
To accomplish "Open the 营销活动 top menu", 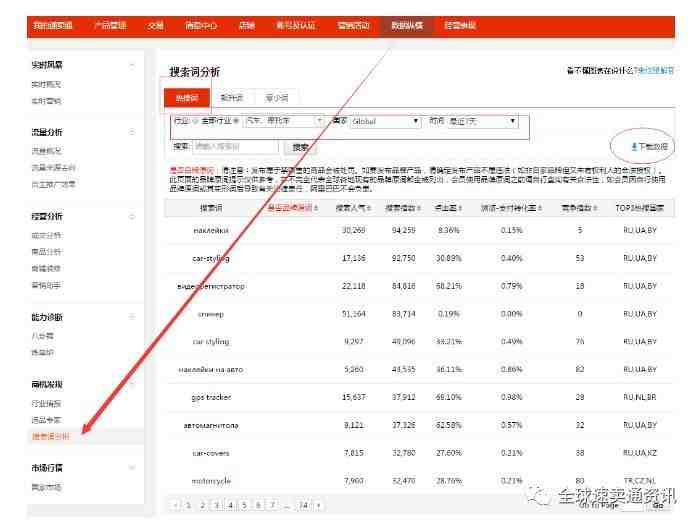I will point(354,25).
